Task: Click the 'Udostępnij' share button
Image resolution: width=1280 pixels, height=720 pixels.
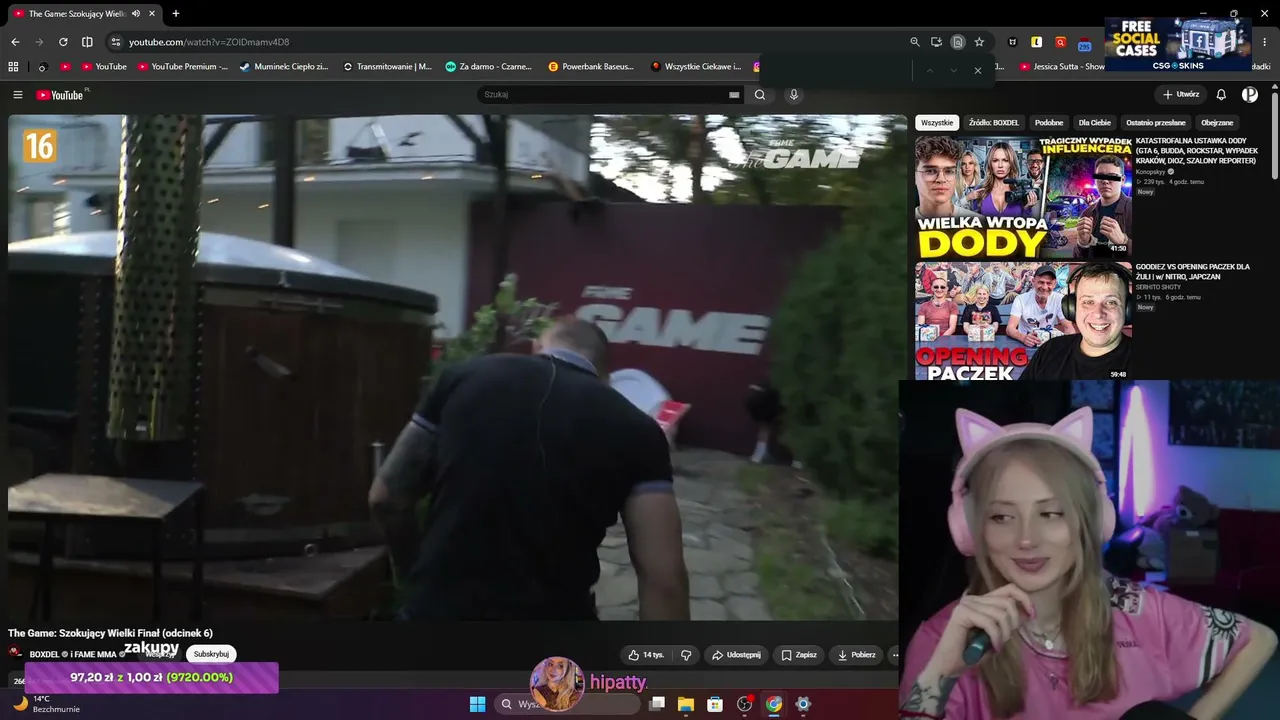Action: (736, 655)
